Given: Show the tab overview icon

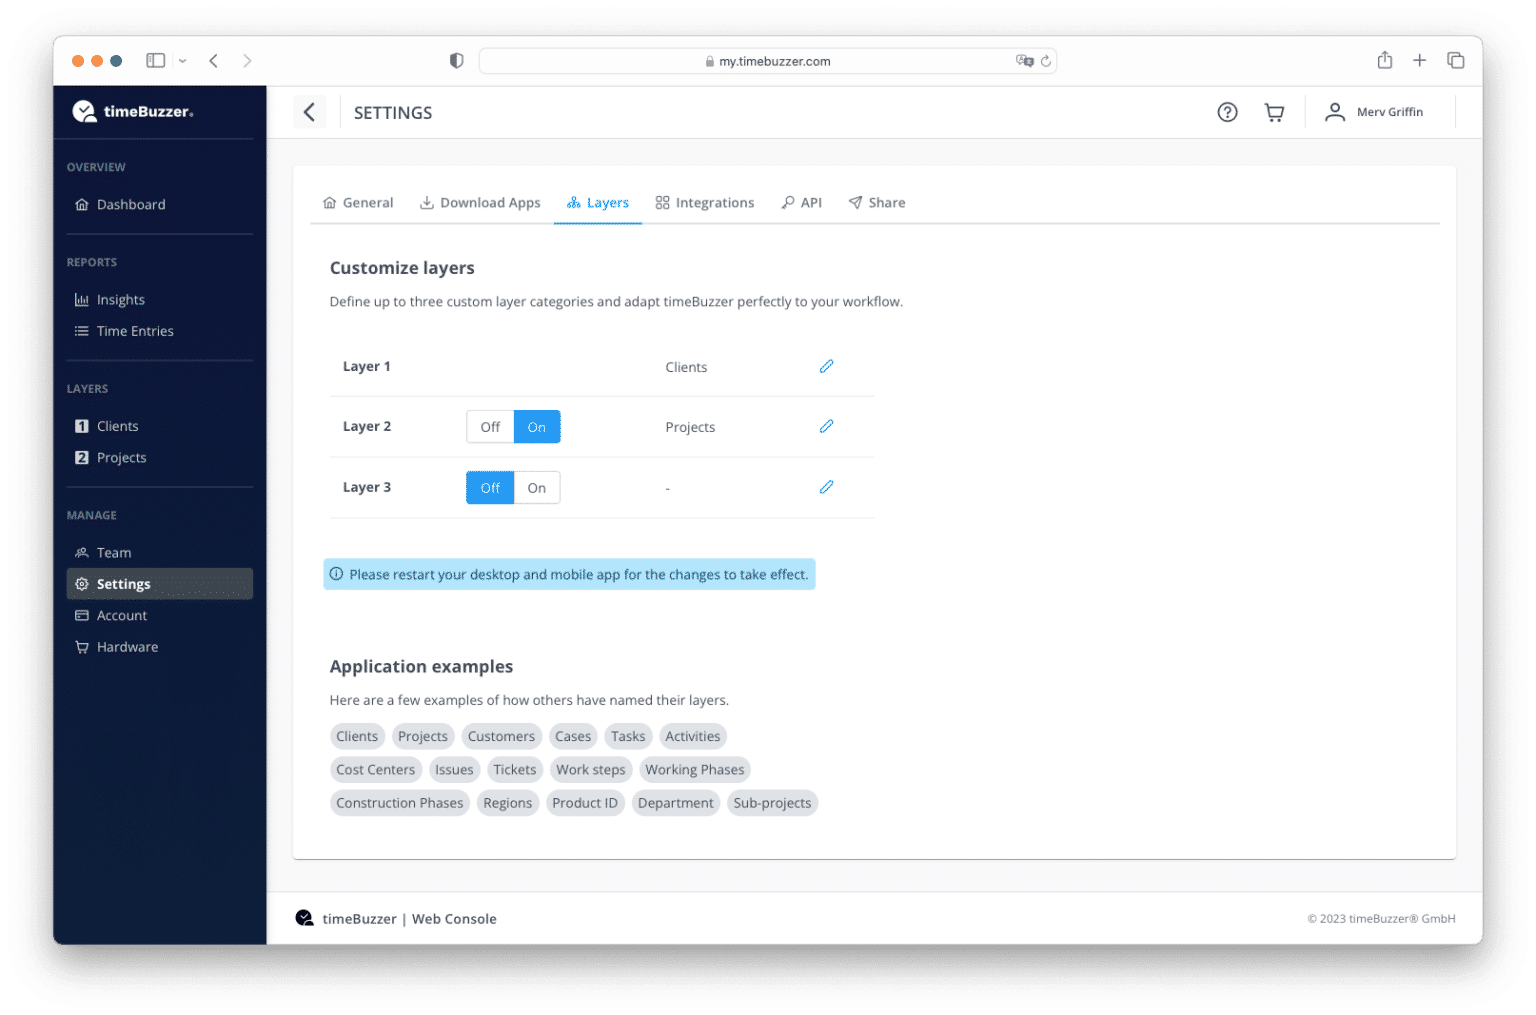Looking at the screenshot, I should coord(1455,60).
